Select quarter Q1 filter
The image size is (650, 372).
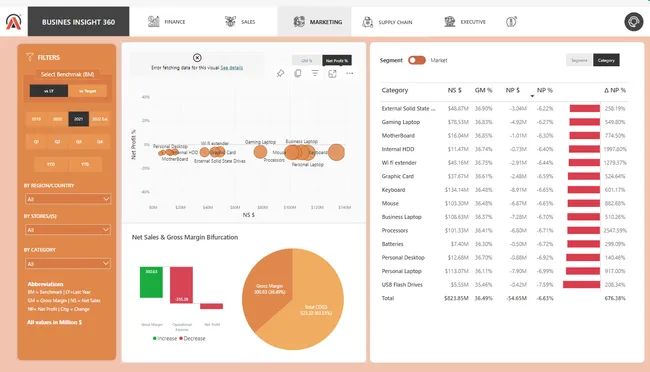(36, 142)
